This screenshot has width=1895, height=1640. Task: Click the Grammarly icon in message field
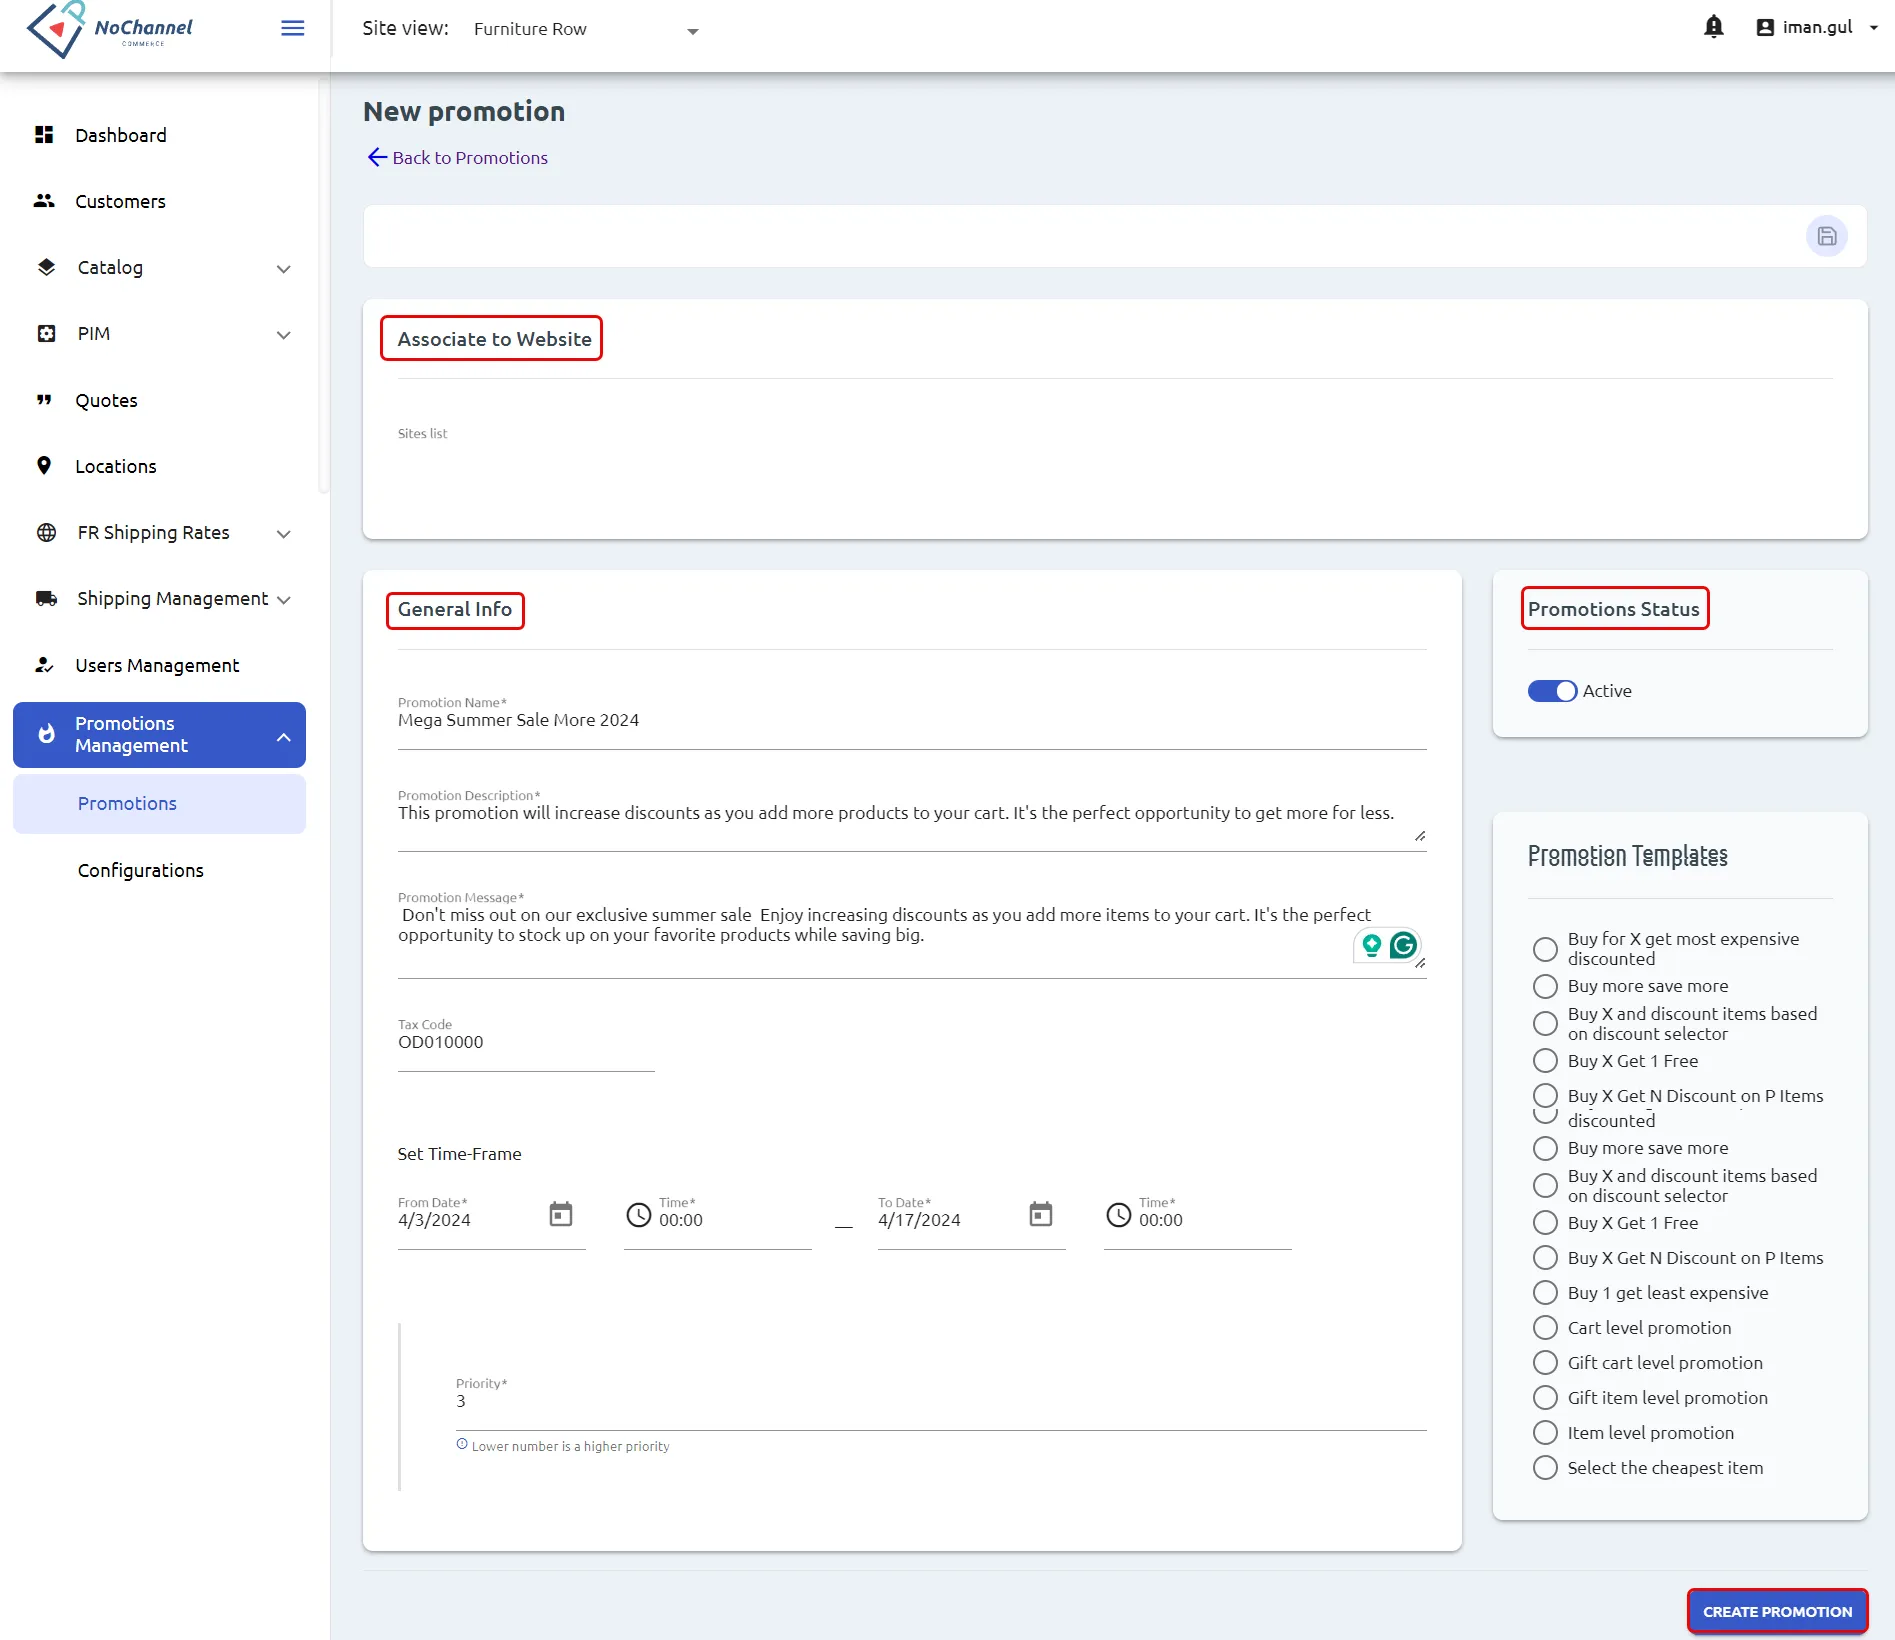pos(1403,945)
